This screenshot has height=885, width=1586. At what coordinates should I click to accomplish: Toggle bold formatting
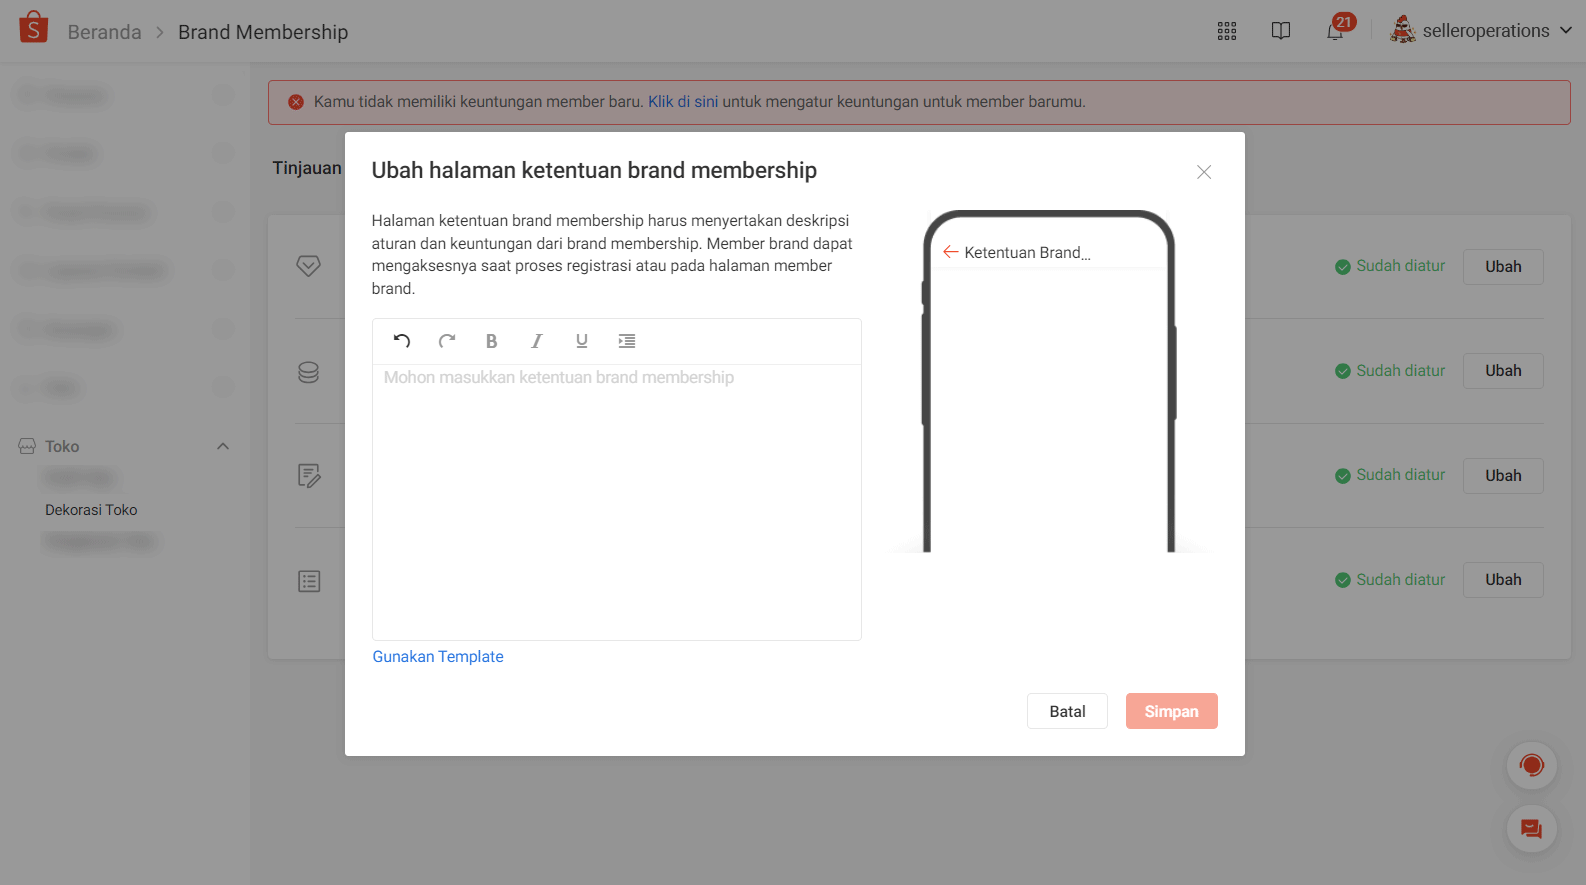click(492, 341)
